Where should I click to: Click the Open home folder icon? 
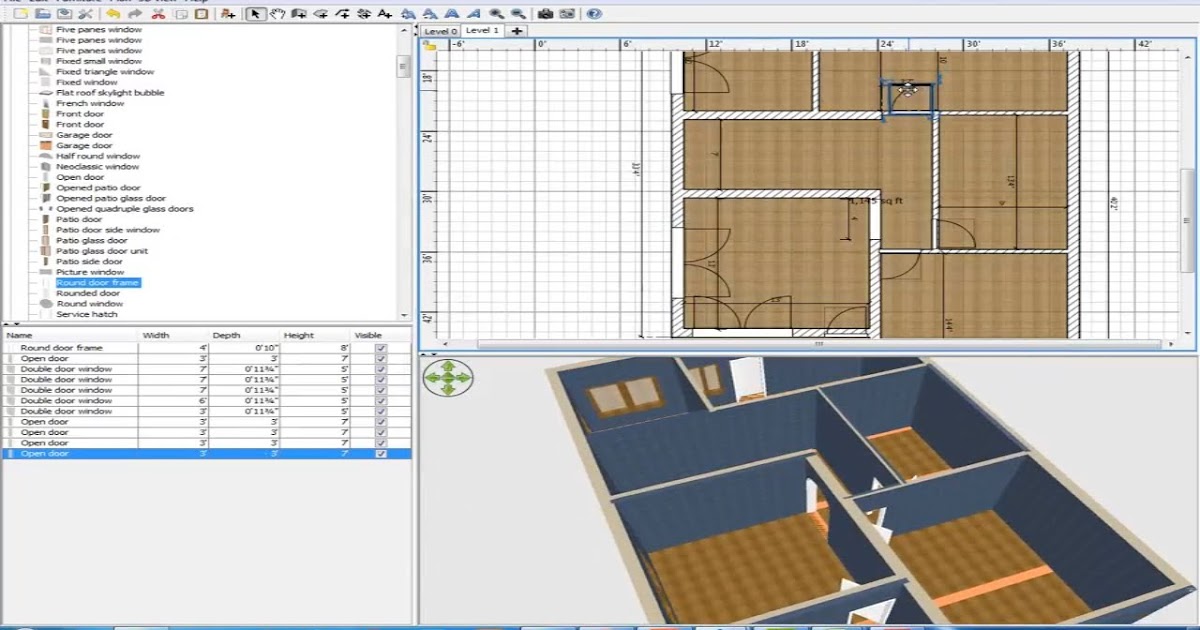pos(42,14)
